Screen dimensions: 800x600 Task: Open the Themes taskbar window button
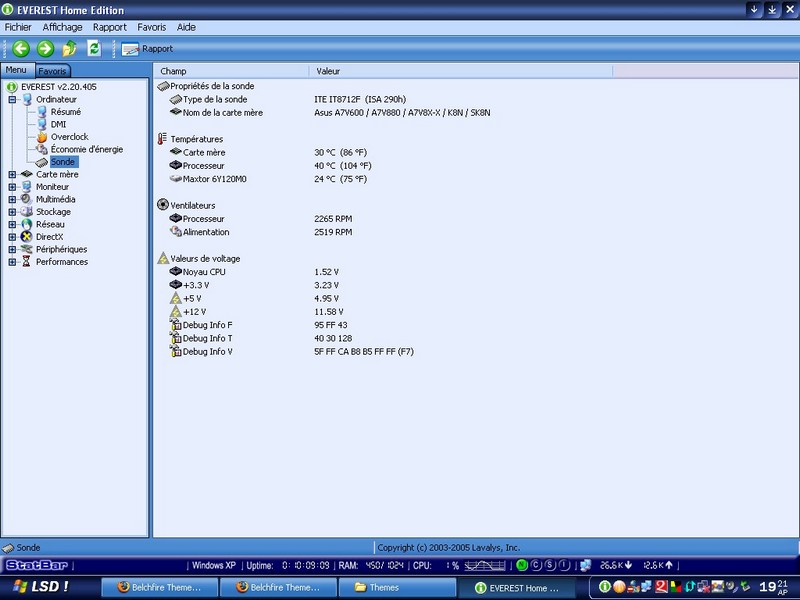[x=383, y=587]
